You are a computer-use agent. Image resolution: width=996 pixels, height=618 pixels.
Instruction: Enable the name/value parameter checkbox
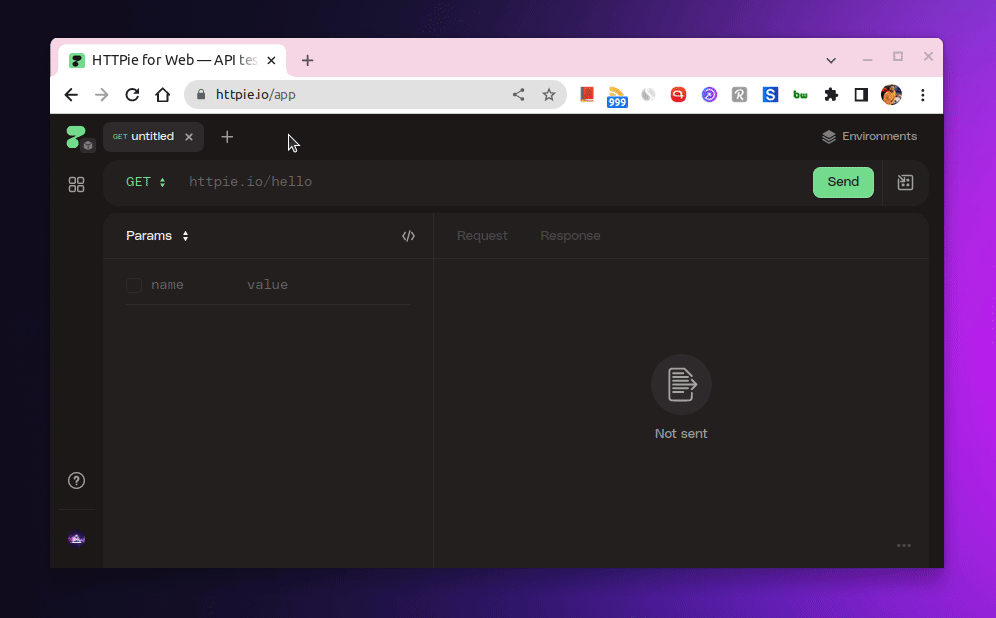[x=134, y=285]
